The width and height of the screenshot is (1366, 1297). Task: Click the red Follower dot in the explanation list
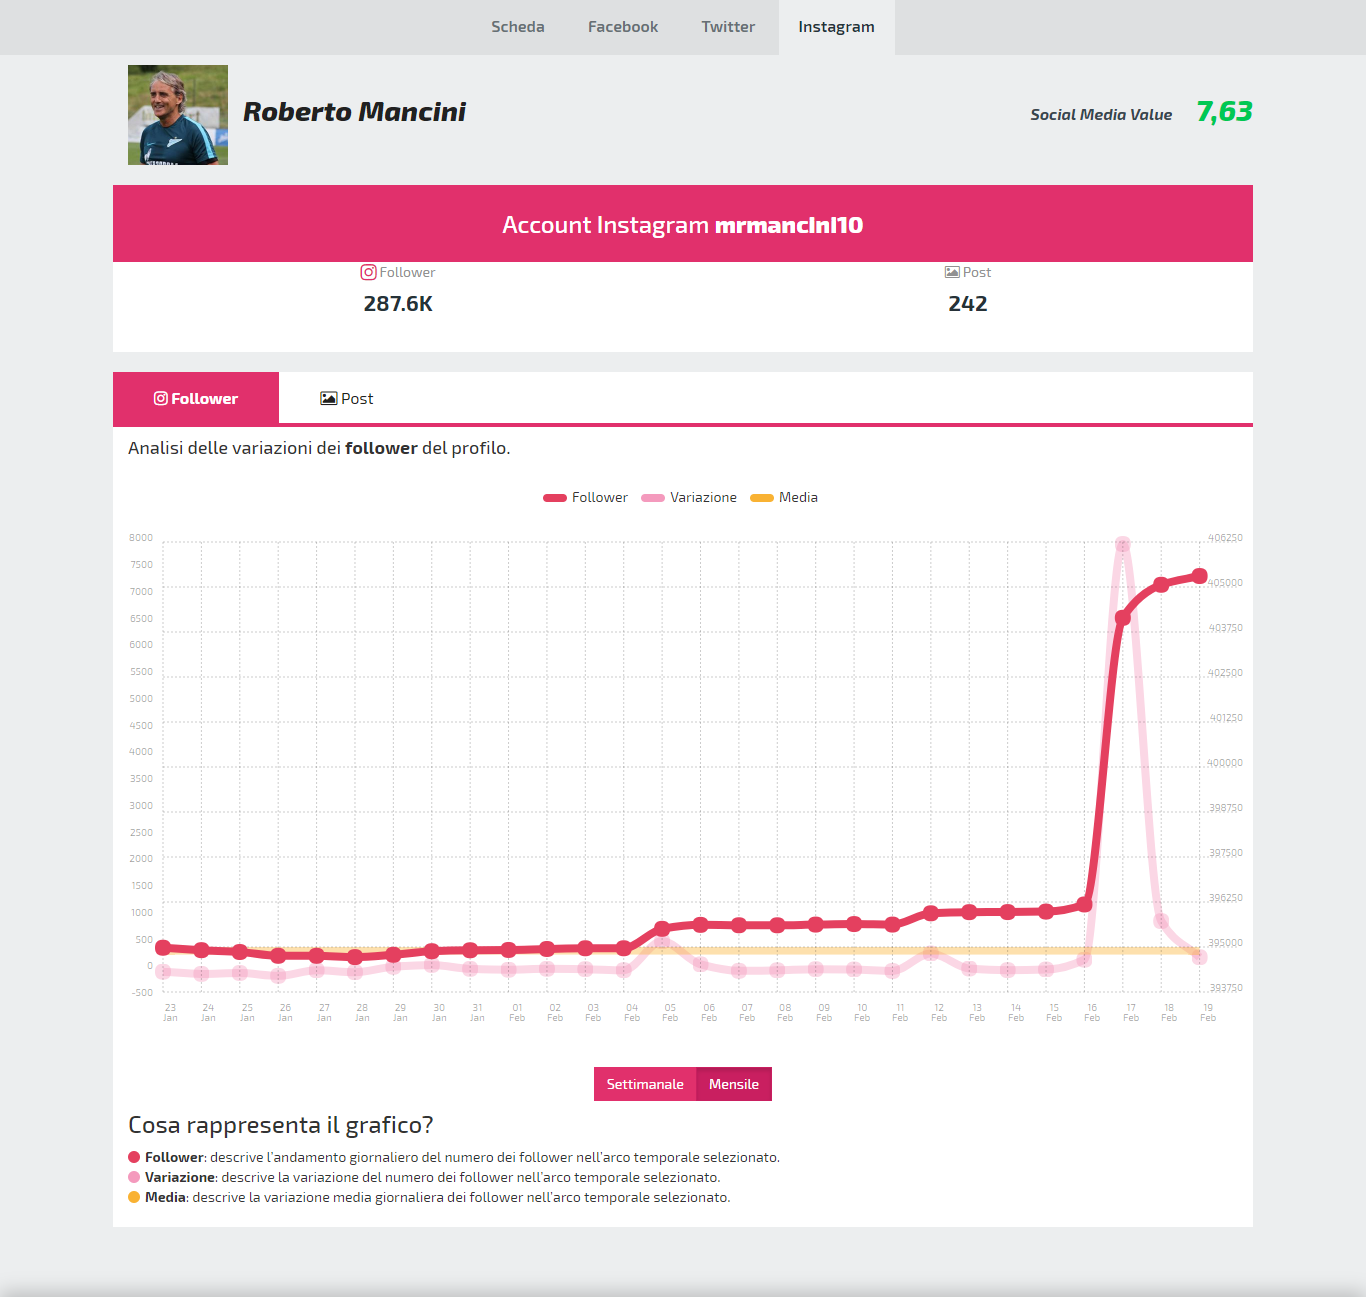pyautogui.click(x=134, y=1157)
